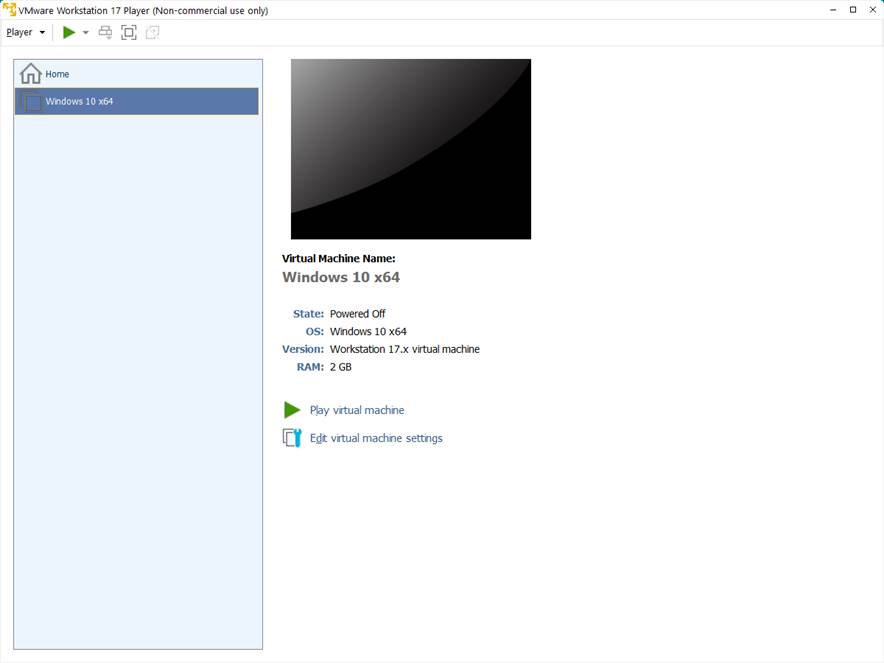Select the Windows 10 x64 library entry

tap(79, 101)
